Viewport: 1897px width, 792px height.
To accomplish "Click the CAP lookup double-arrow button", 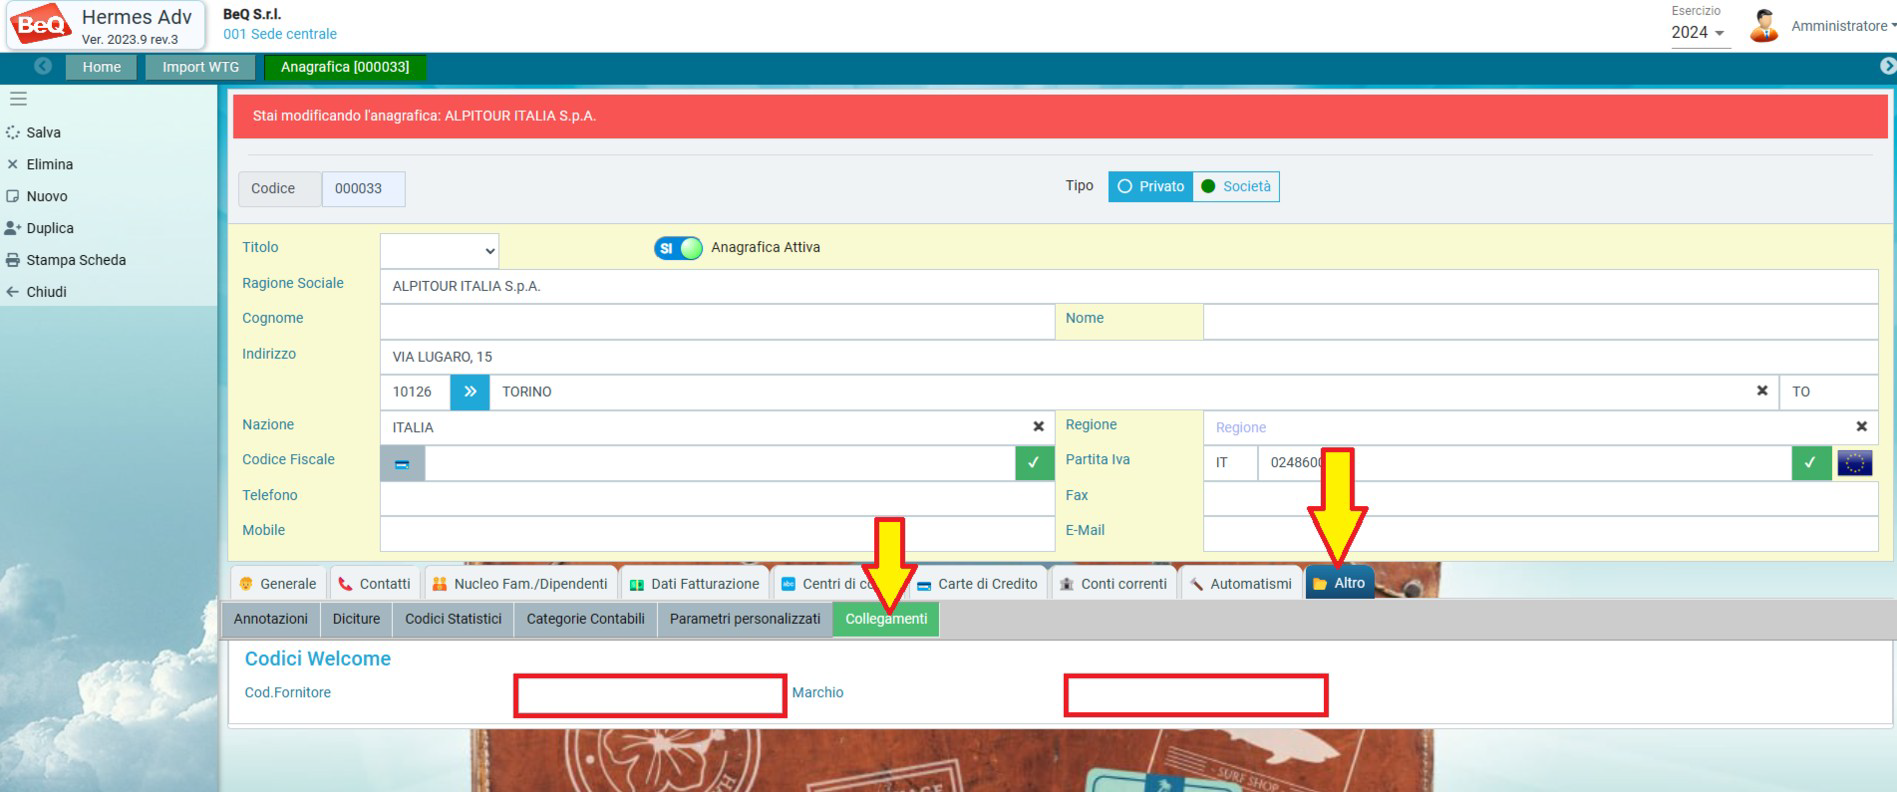I will click(x=470, y=392).
